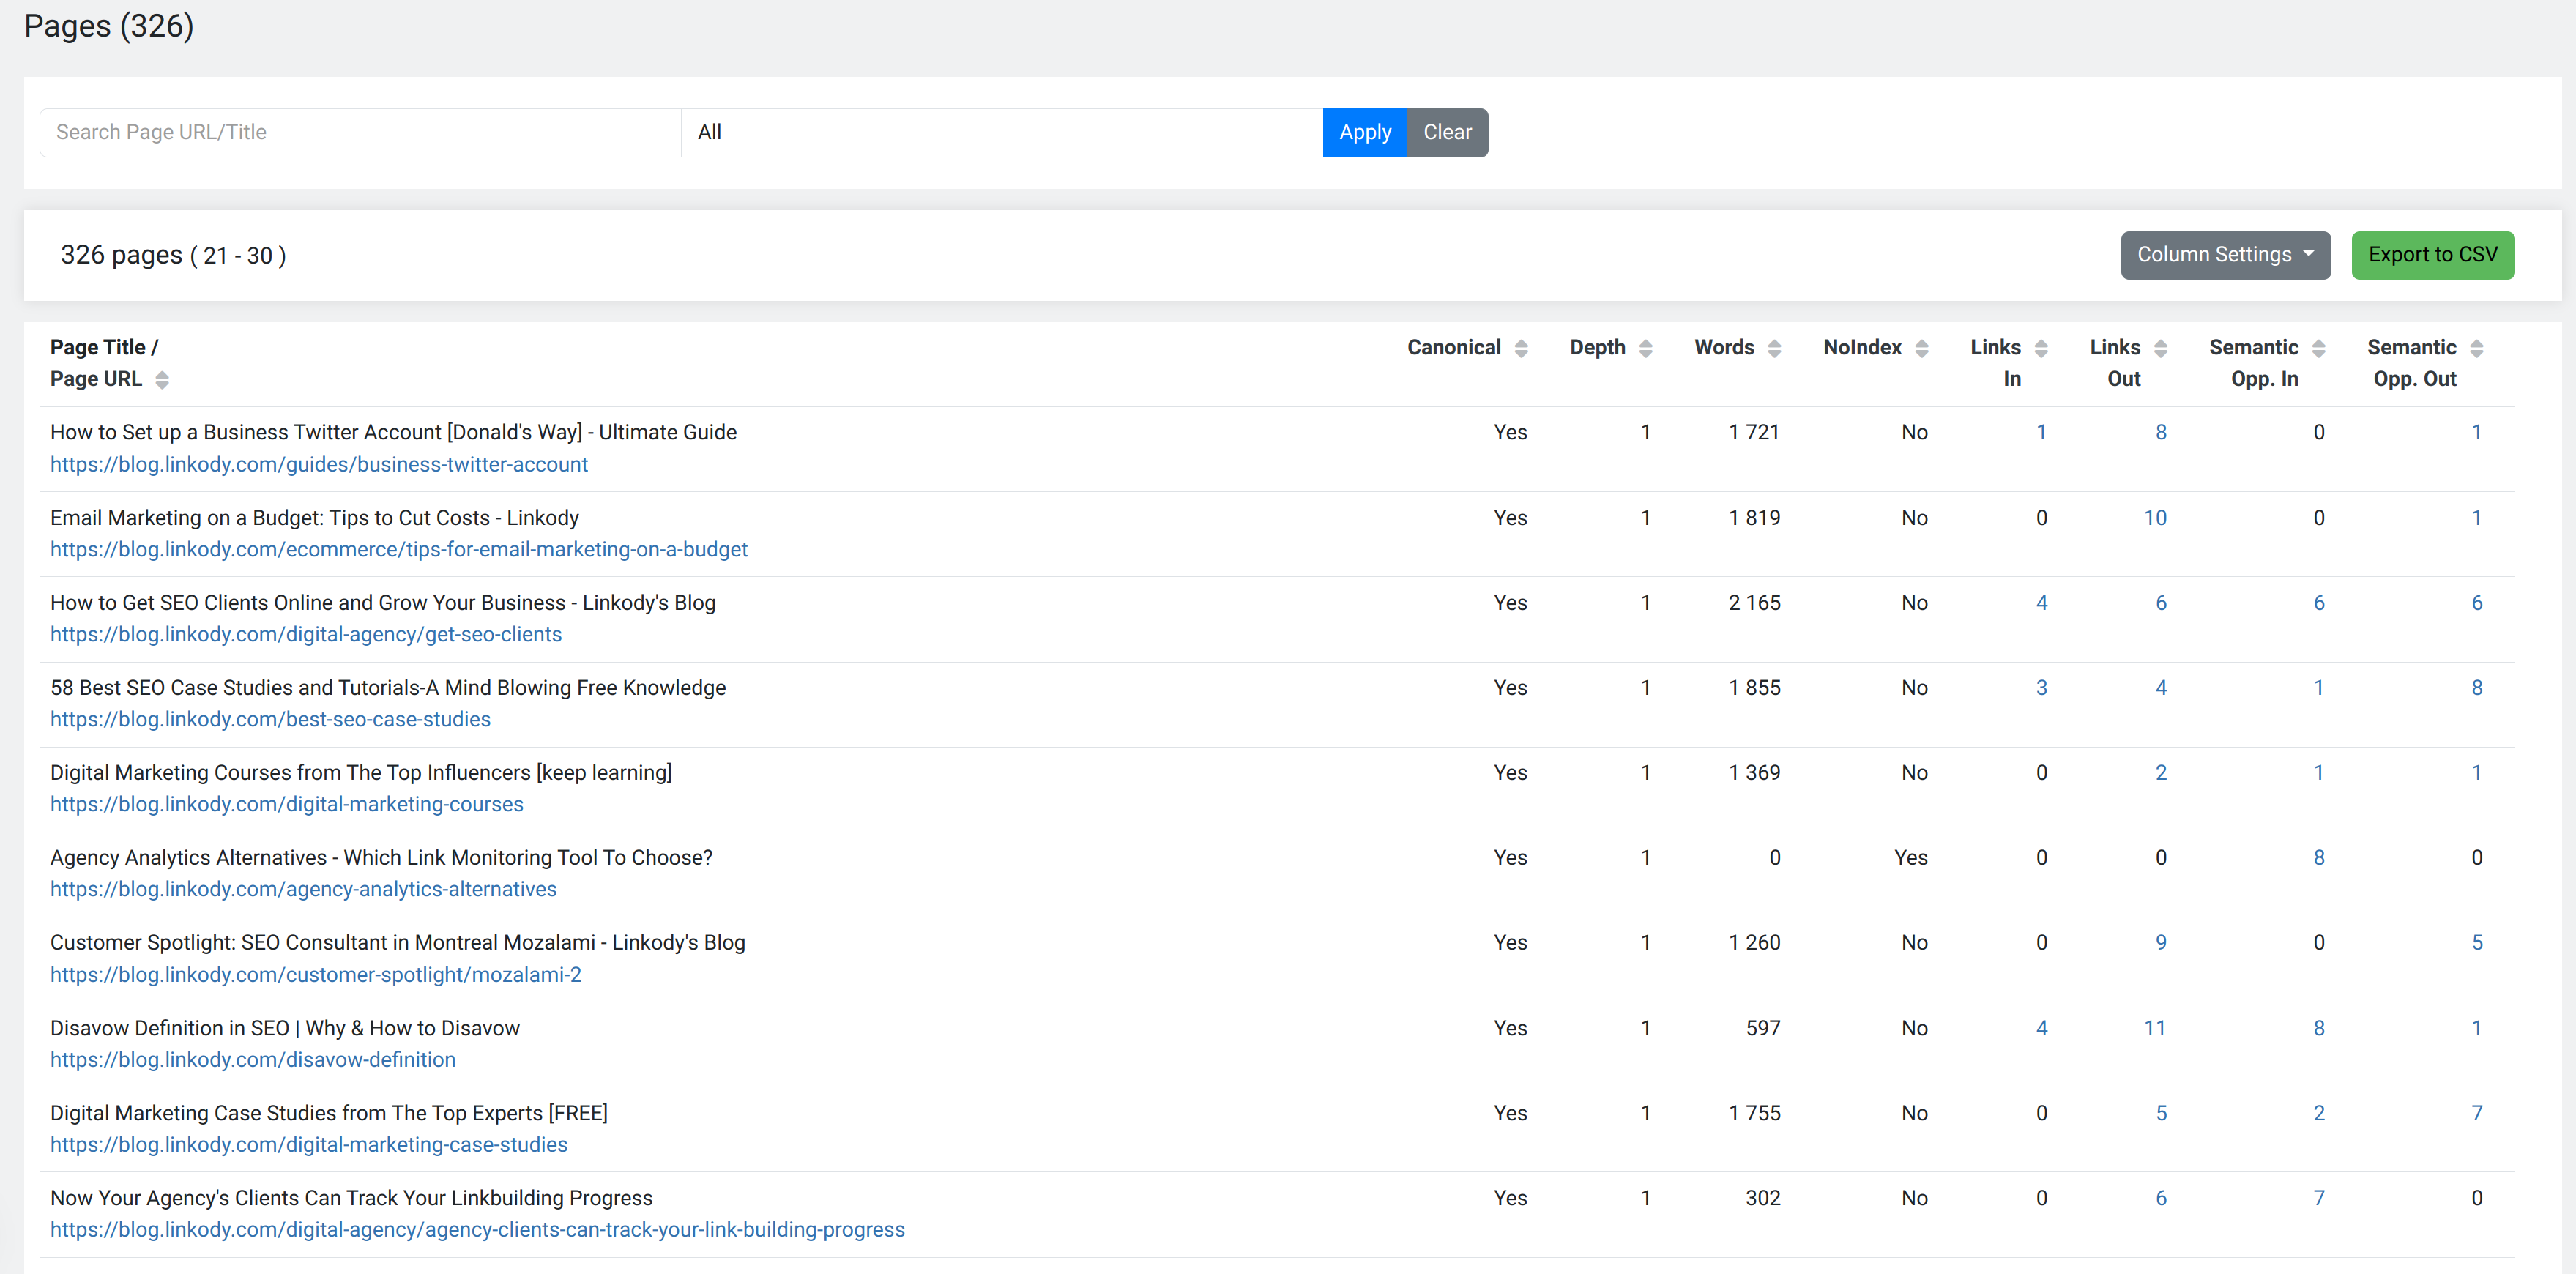Viewport: 2576px width, 1274px height.
Task: Sort by Canonical column arrows
Action: pos(1521,348)
